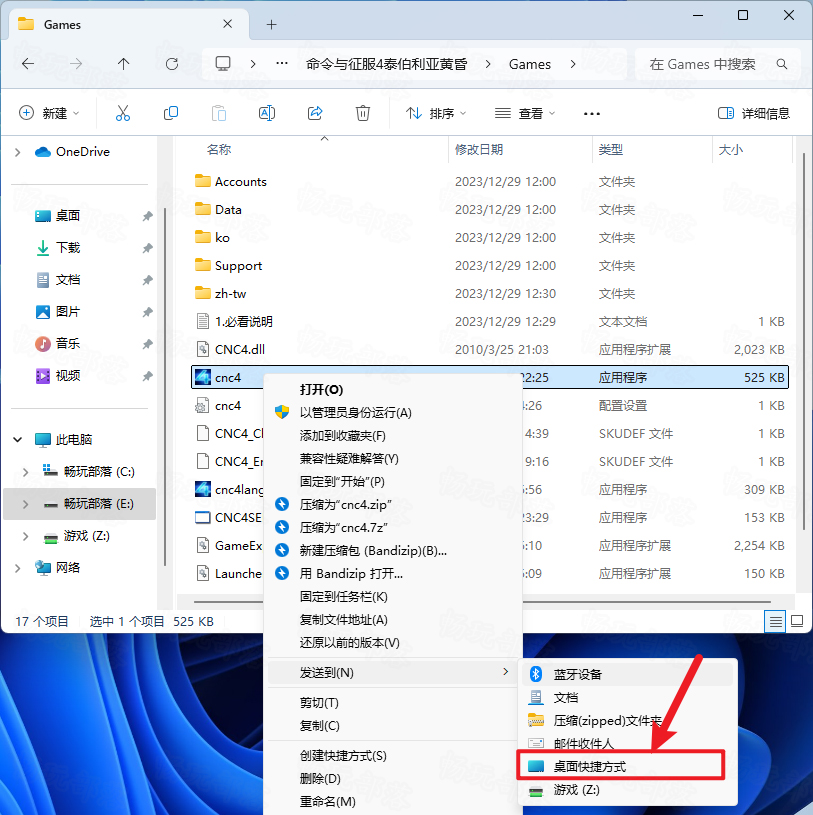Click the navigation pane vertical scrollbar

tap(165, 387)
